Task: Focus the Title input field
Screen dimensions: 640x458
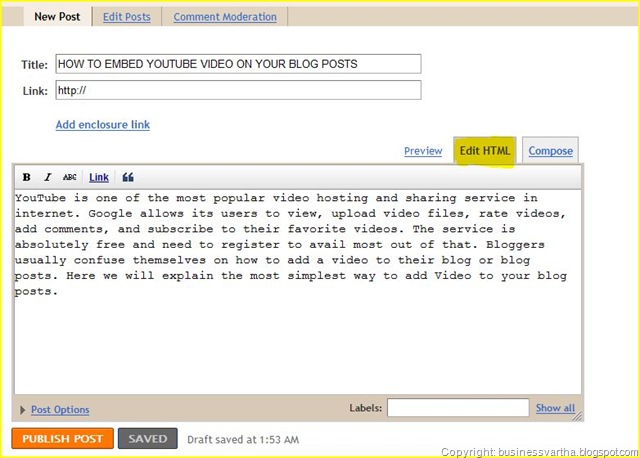Action: coord(238,64)
